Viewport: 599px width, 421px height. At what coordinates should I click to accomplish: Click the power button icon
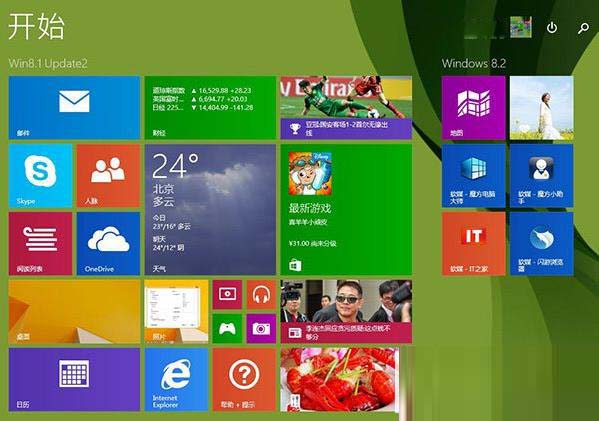pos(552,28)
